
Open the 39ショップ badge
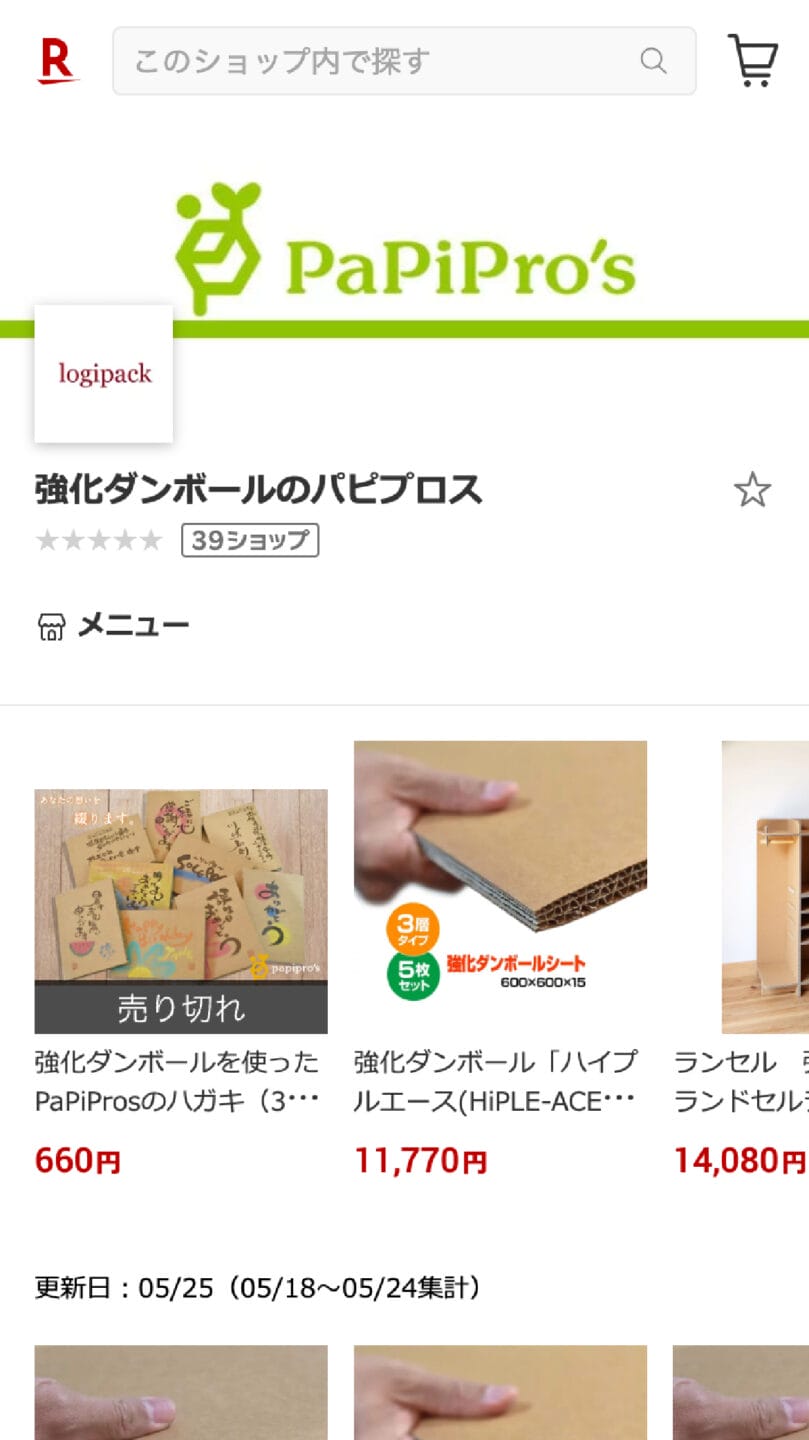(x=250, y=540)
